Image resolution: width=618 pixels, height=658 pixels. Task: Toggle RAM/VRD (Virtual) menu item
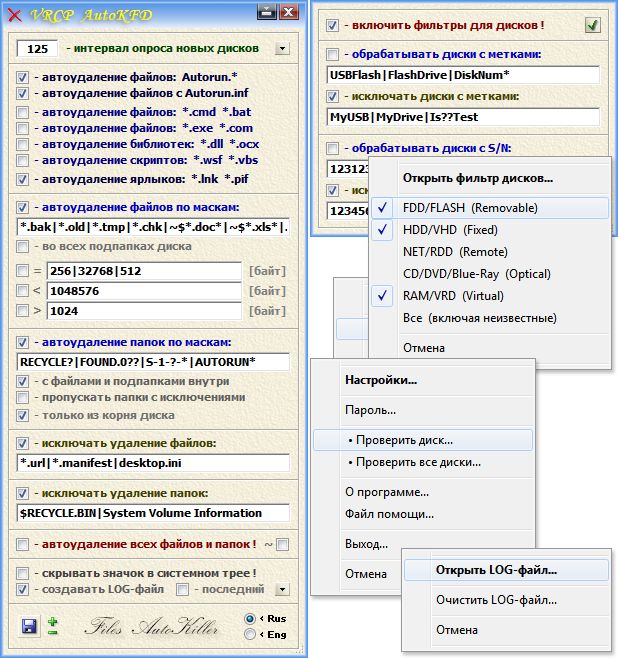(490, 296)
